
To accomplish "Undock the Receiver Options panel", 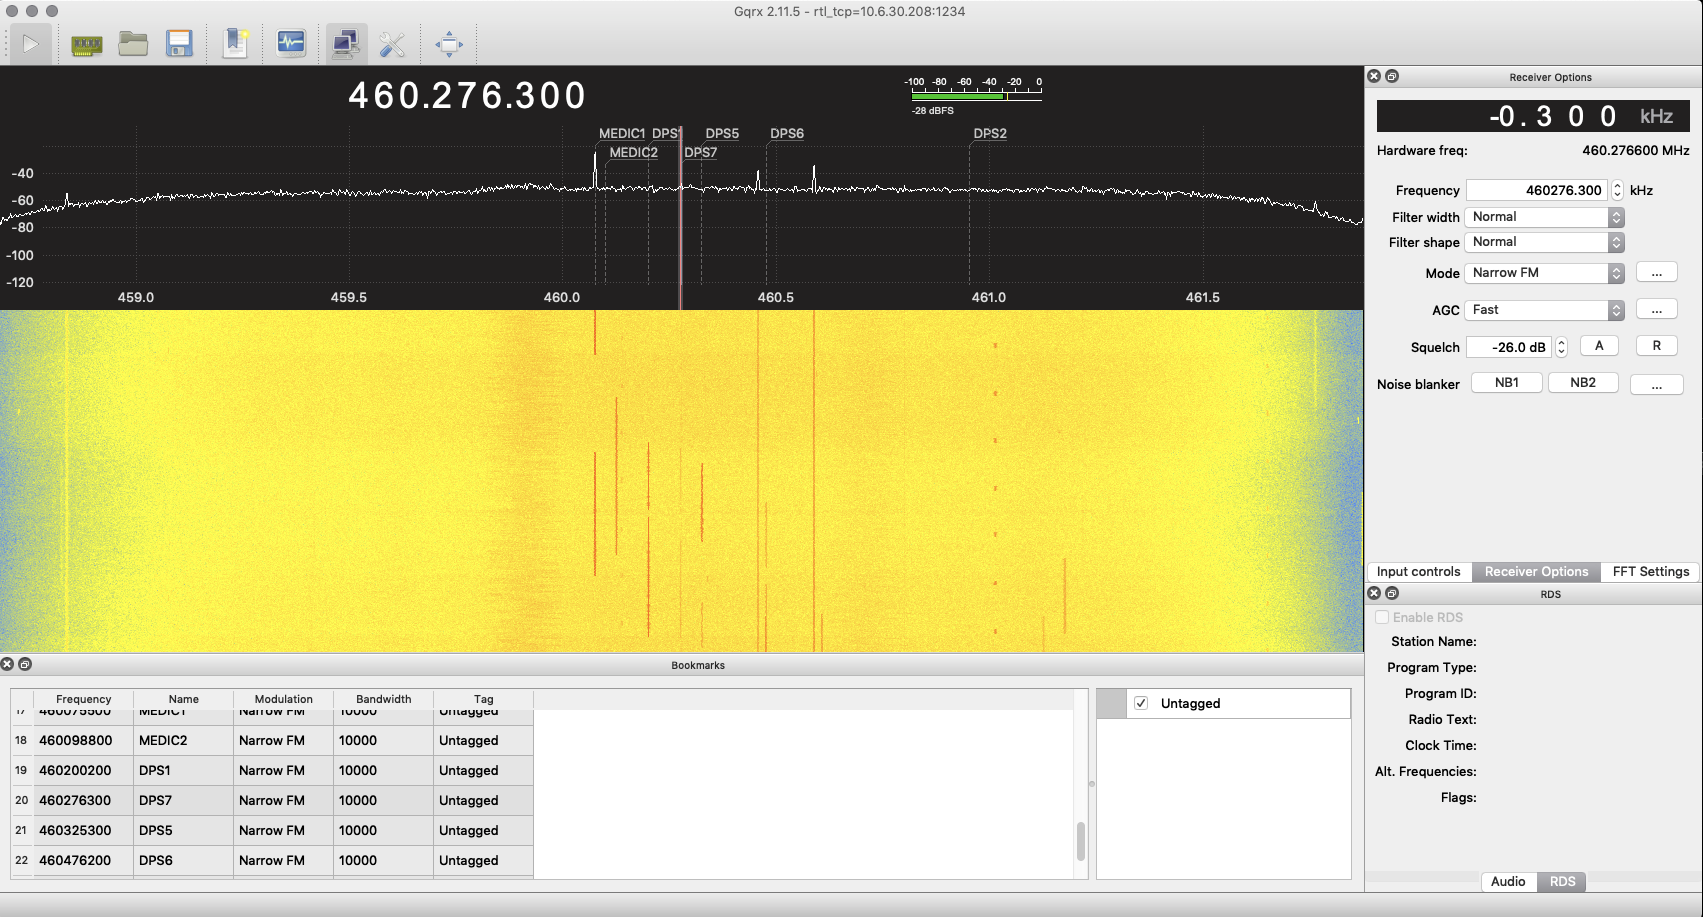I will click(1391, 76).
